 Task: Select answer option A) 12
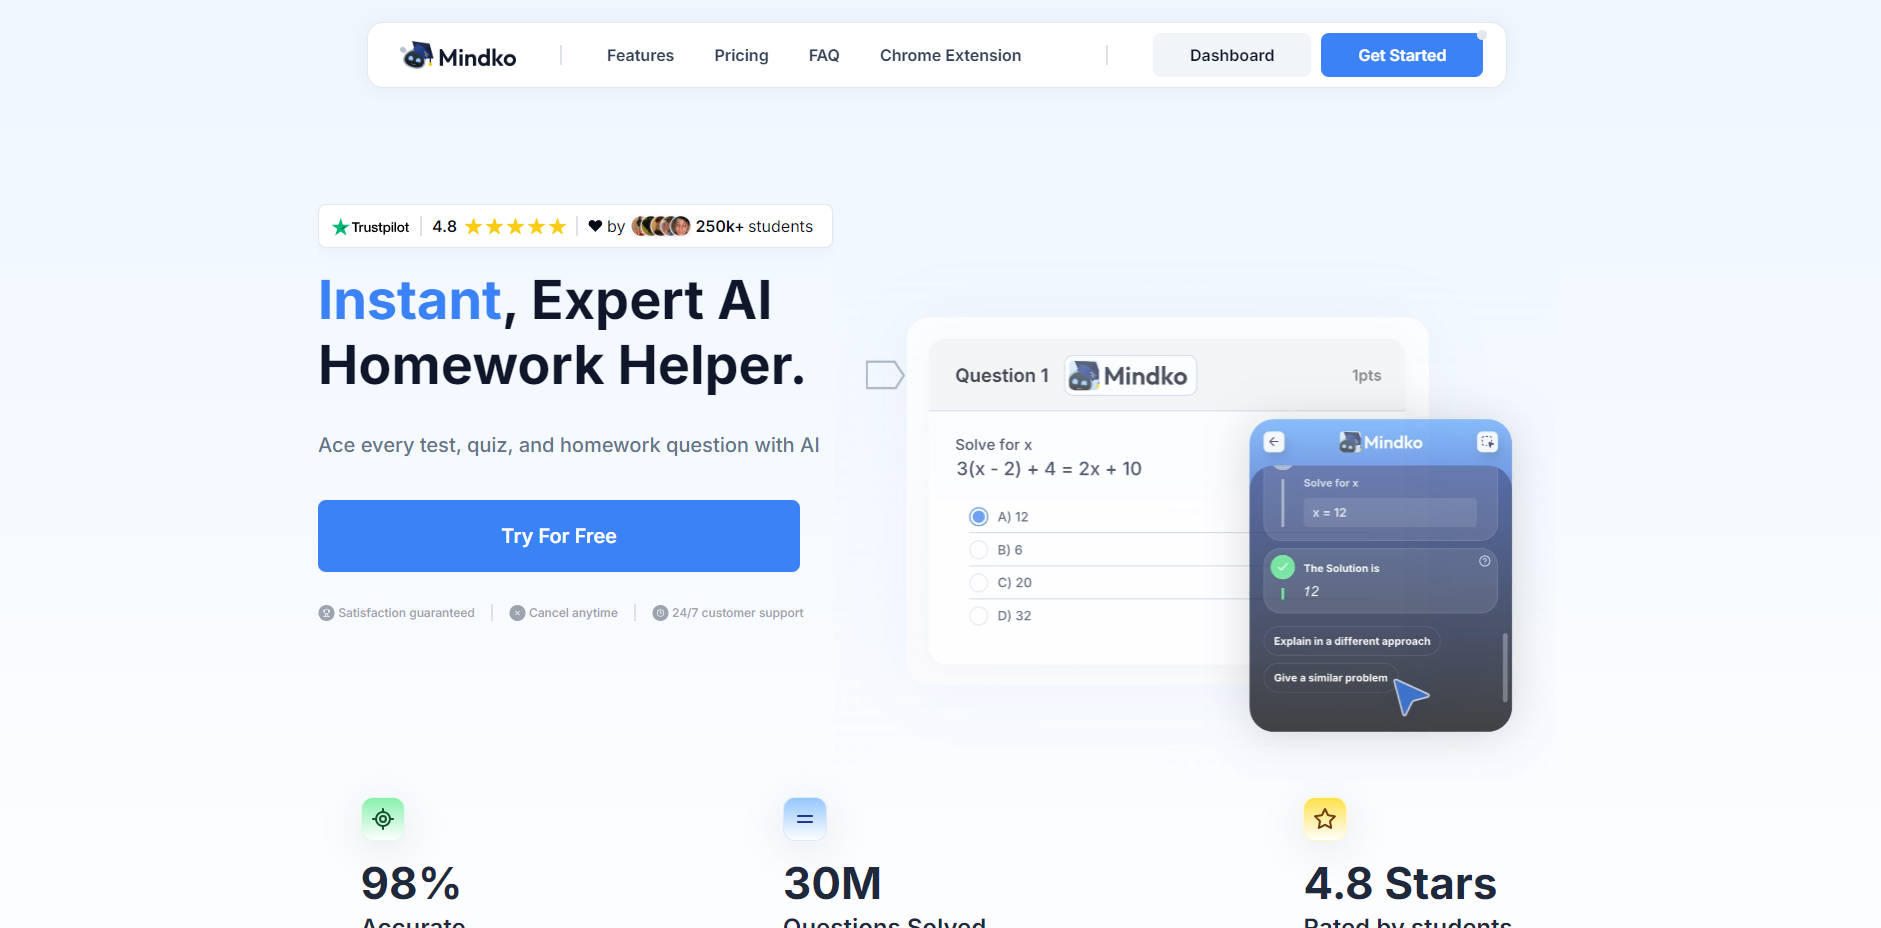[x=979, y=517]
